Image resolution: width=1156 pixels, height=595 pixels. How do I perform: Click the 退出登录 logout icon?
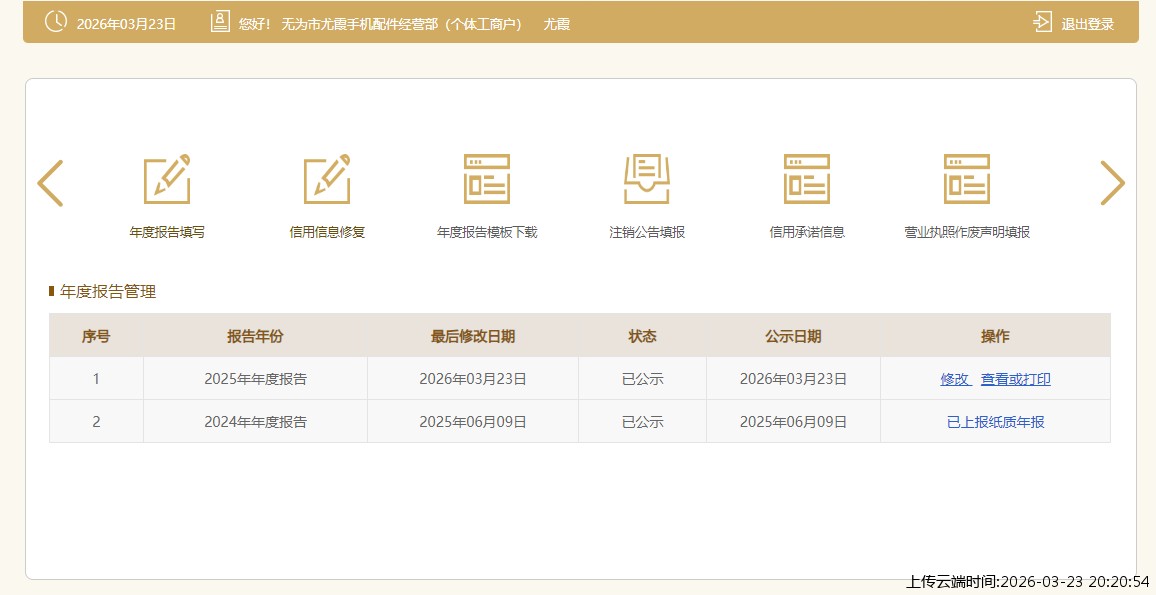coord(1043,23)
